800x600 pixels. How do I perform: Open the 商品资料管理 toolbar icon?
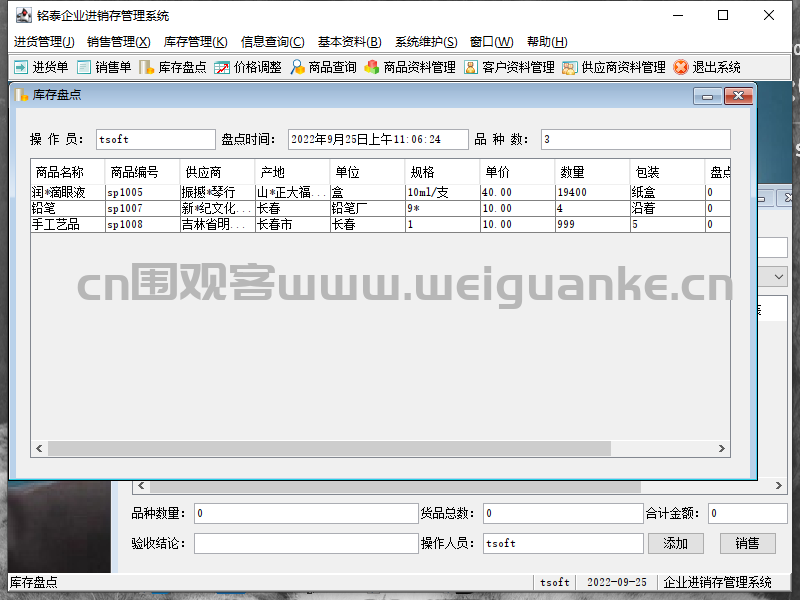pyautogui.click(x=372, y=67)
